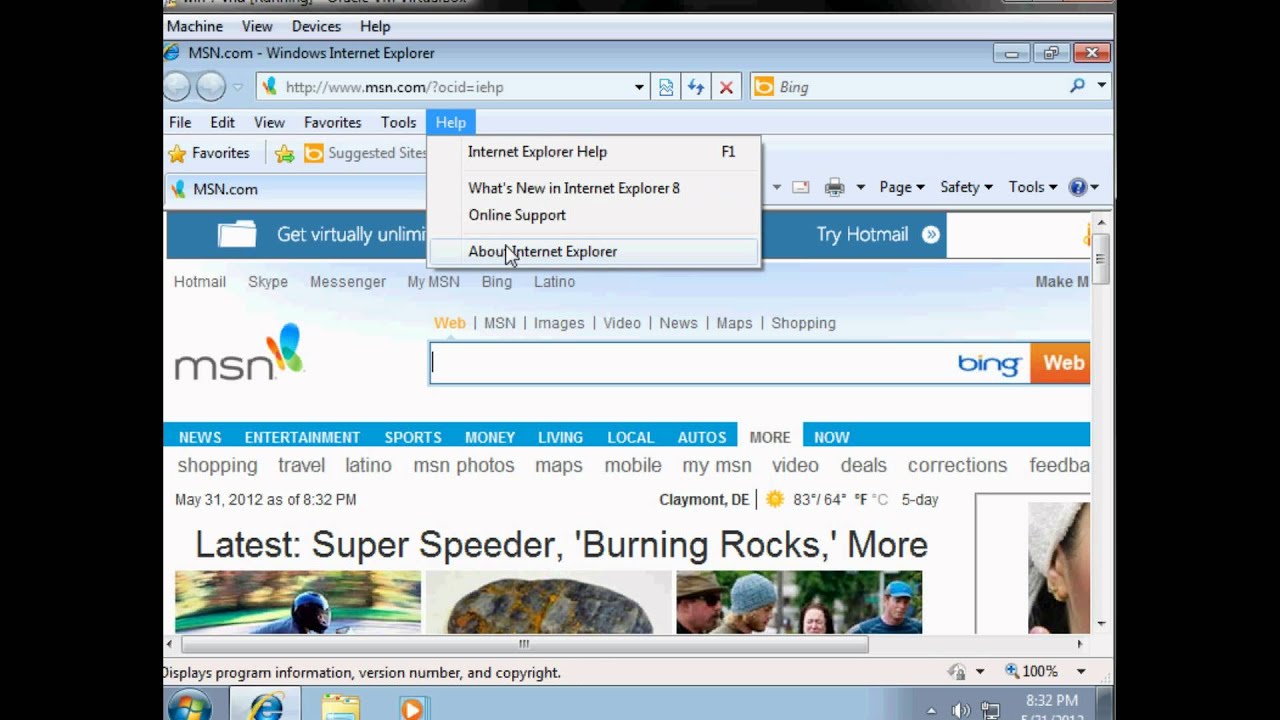
Task: Open the Skype link
Action: 268,282
